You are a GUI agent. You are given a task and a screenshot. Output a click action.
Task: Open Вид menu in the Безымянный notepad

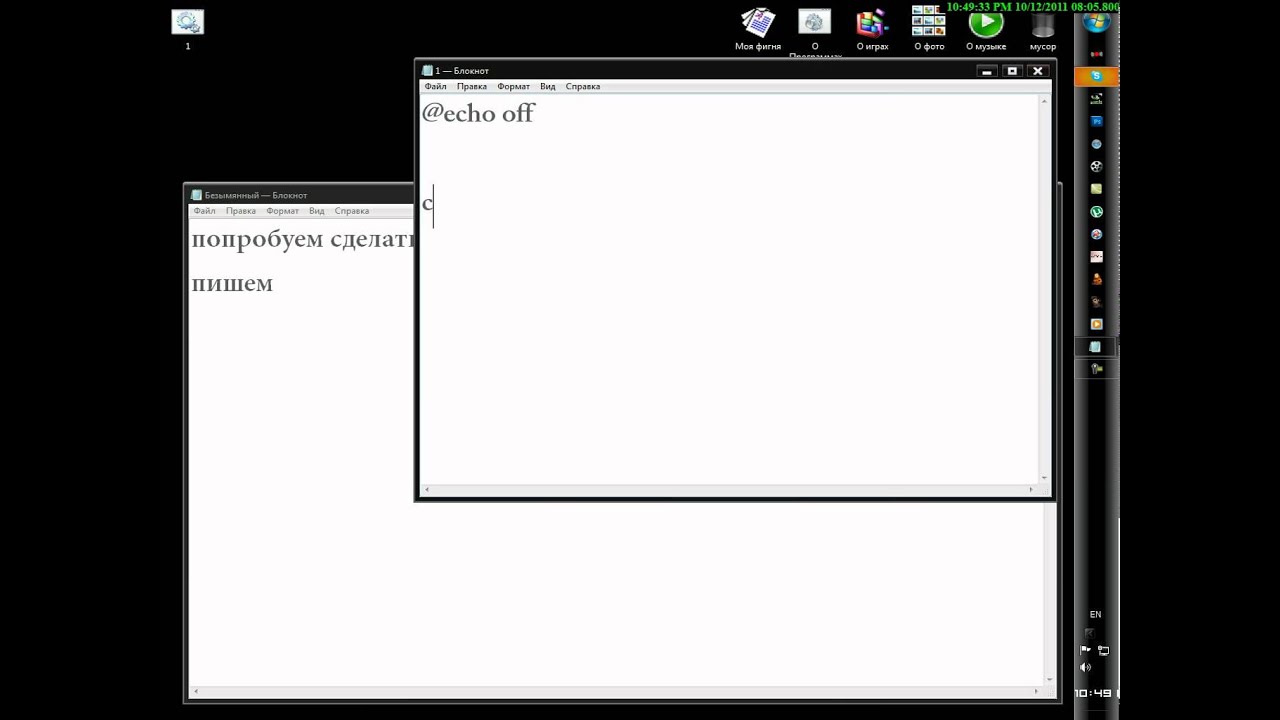[317, 211]
